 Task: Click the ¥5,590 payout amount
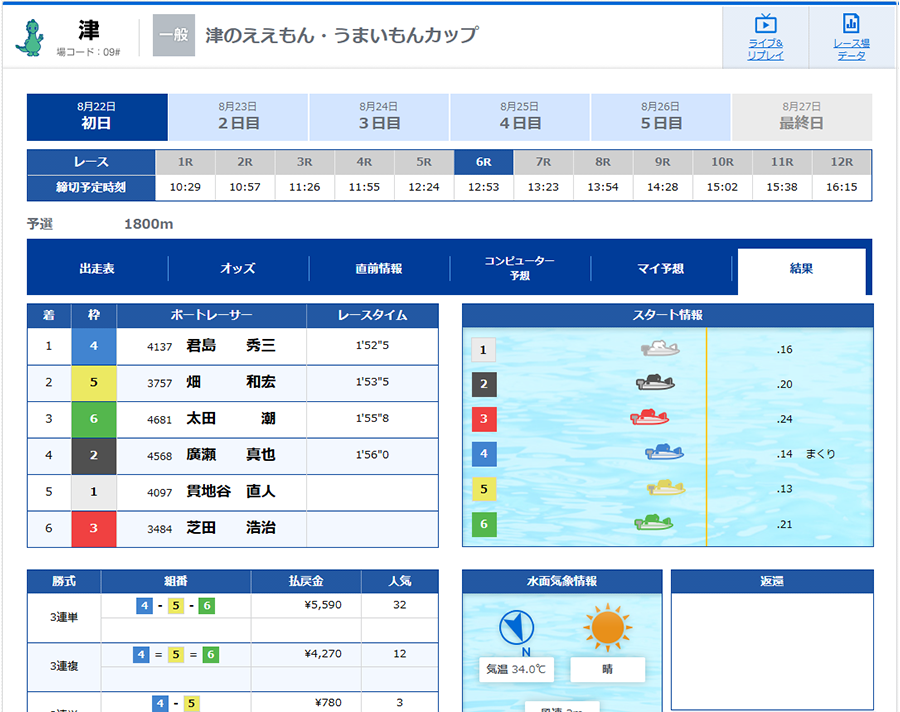pyautogui.click(x=323, y=605)
